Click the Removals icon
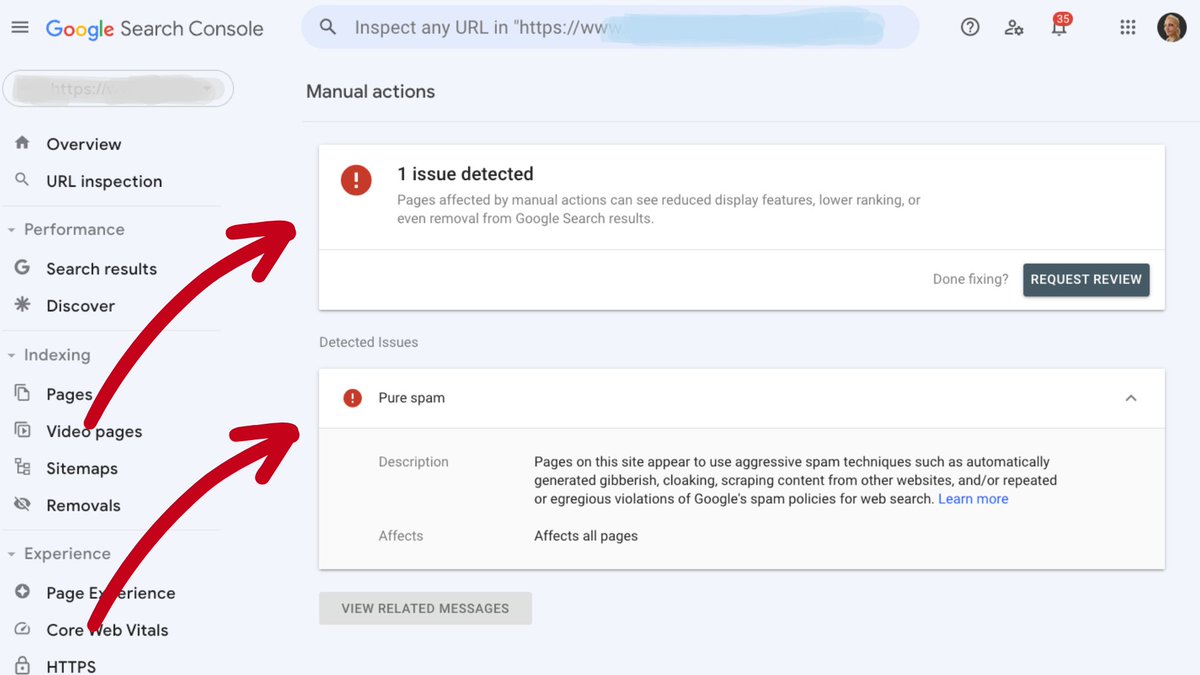This screenshot has width=1200, height=675. tap(22, 504)
